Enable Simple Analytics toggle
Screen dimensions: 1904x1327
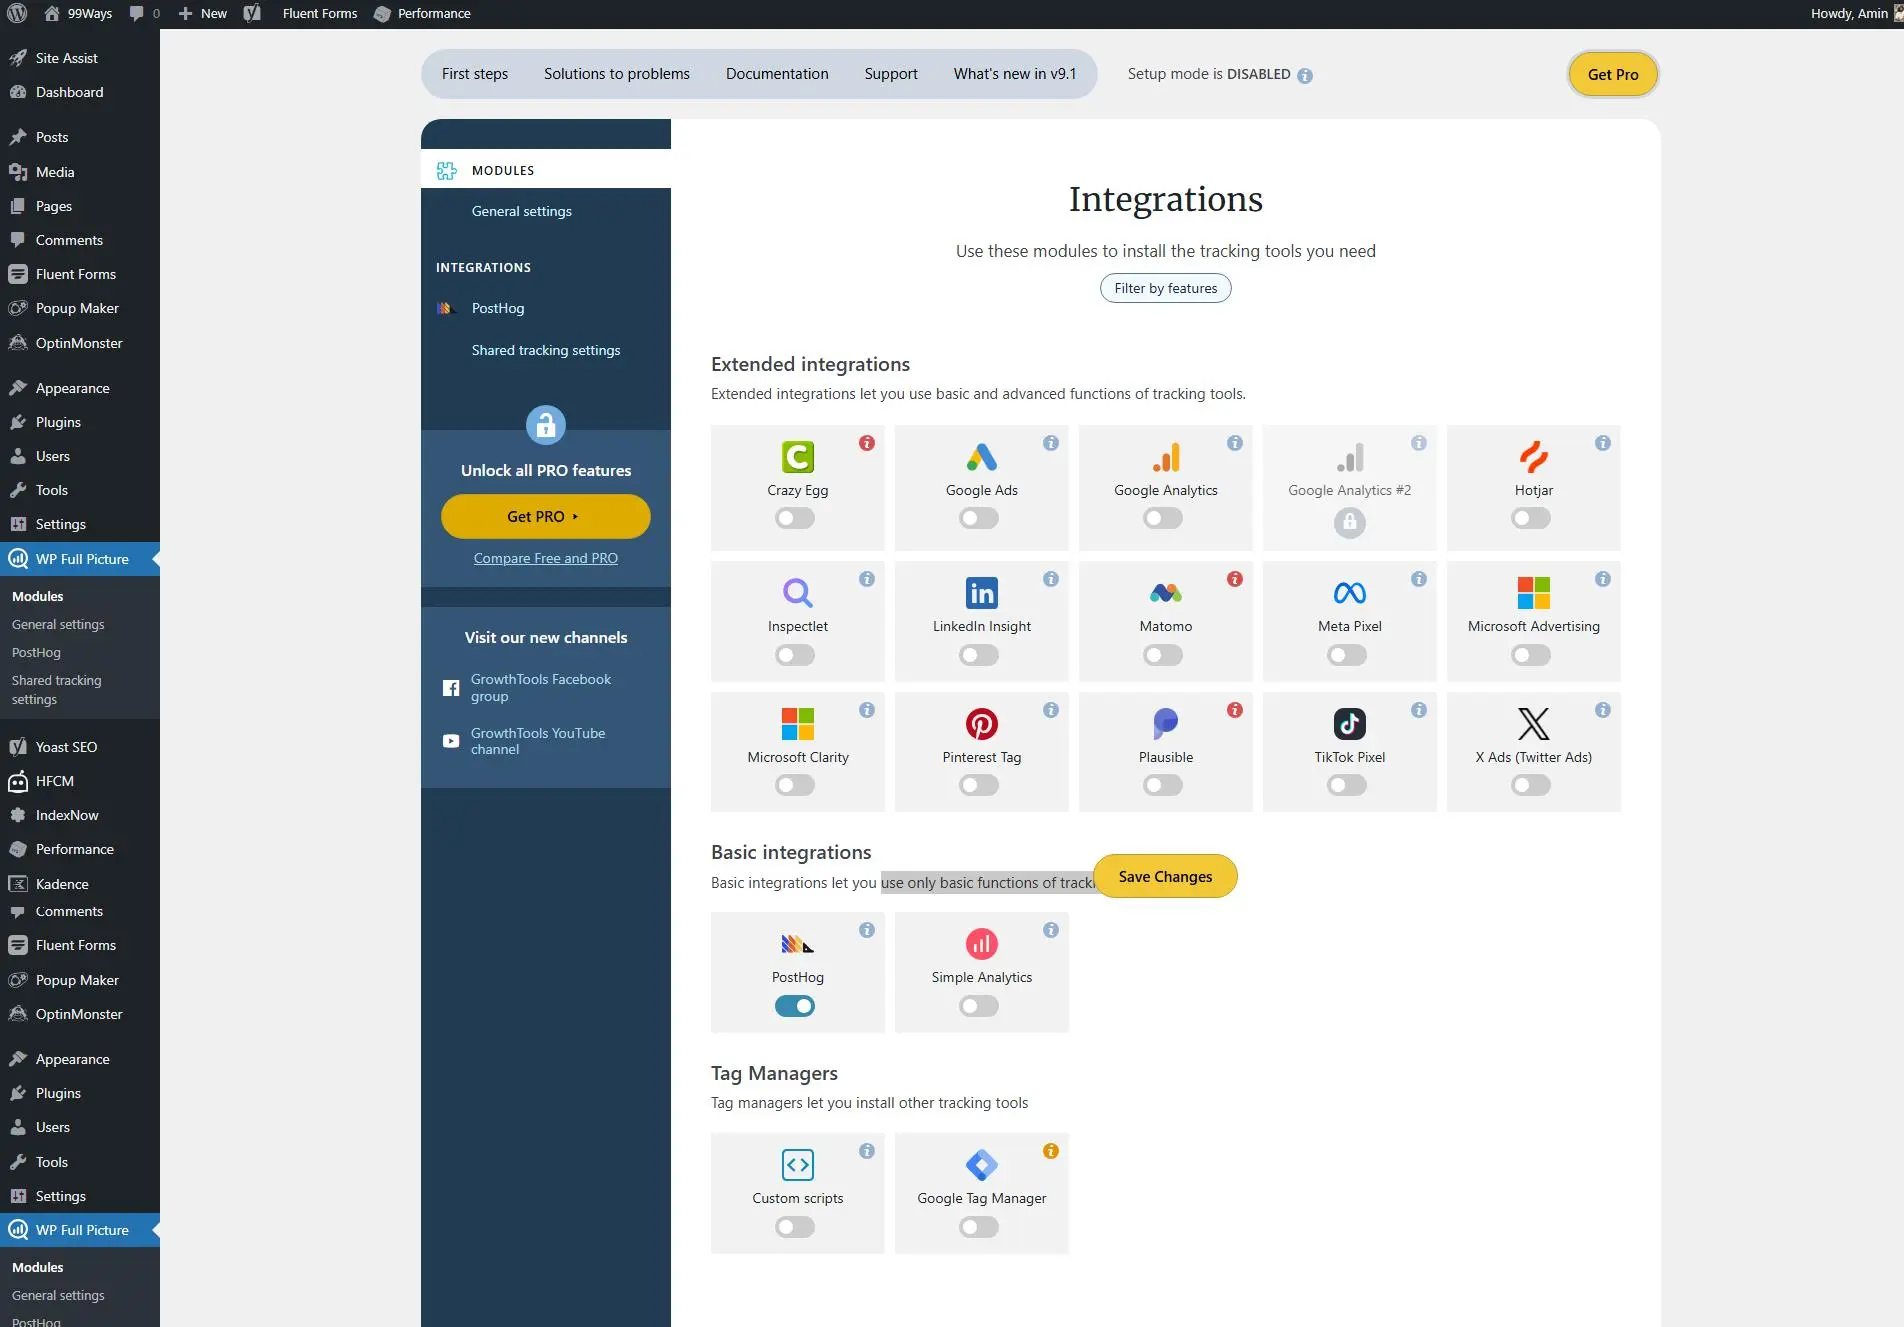click(979, 1006)
